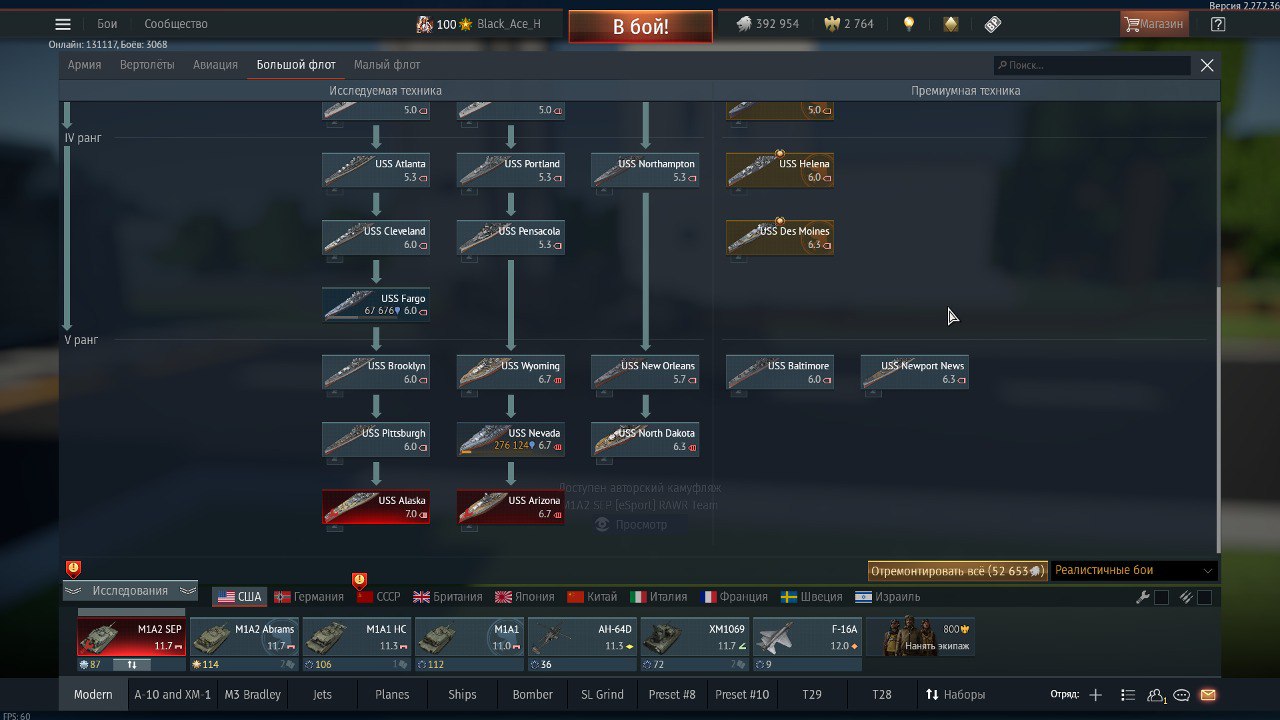Image resolution: width=1280 pixels, height=720 pixels.
Task: Select USS Nevada ship card
Action: (x=511, y=439)
